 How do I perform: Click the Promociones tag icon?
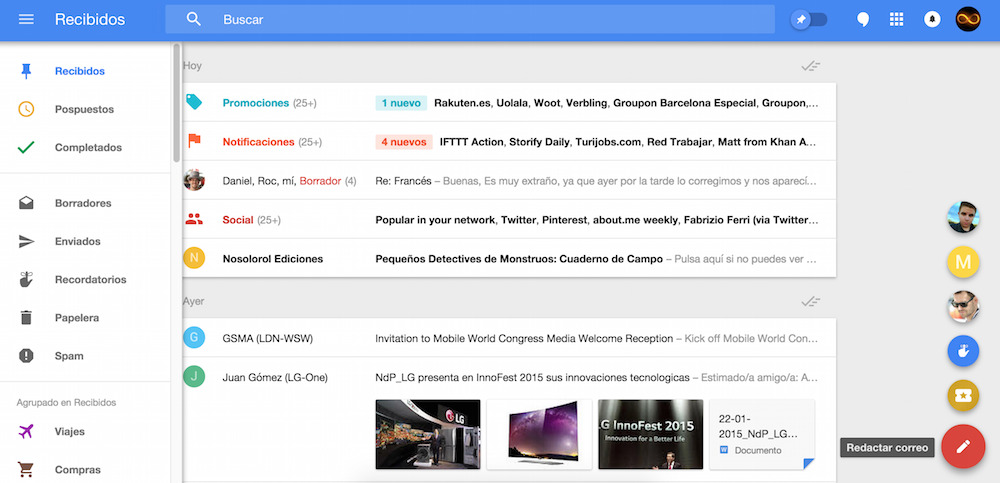tap(194, 102)
